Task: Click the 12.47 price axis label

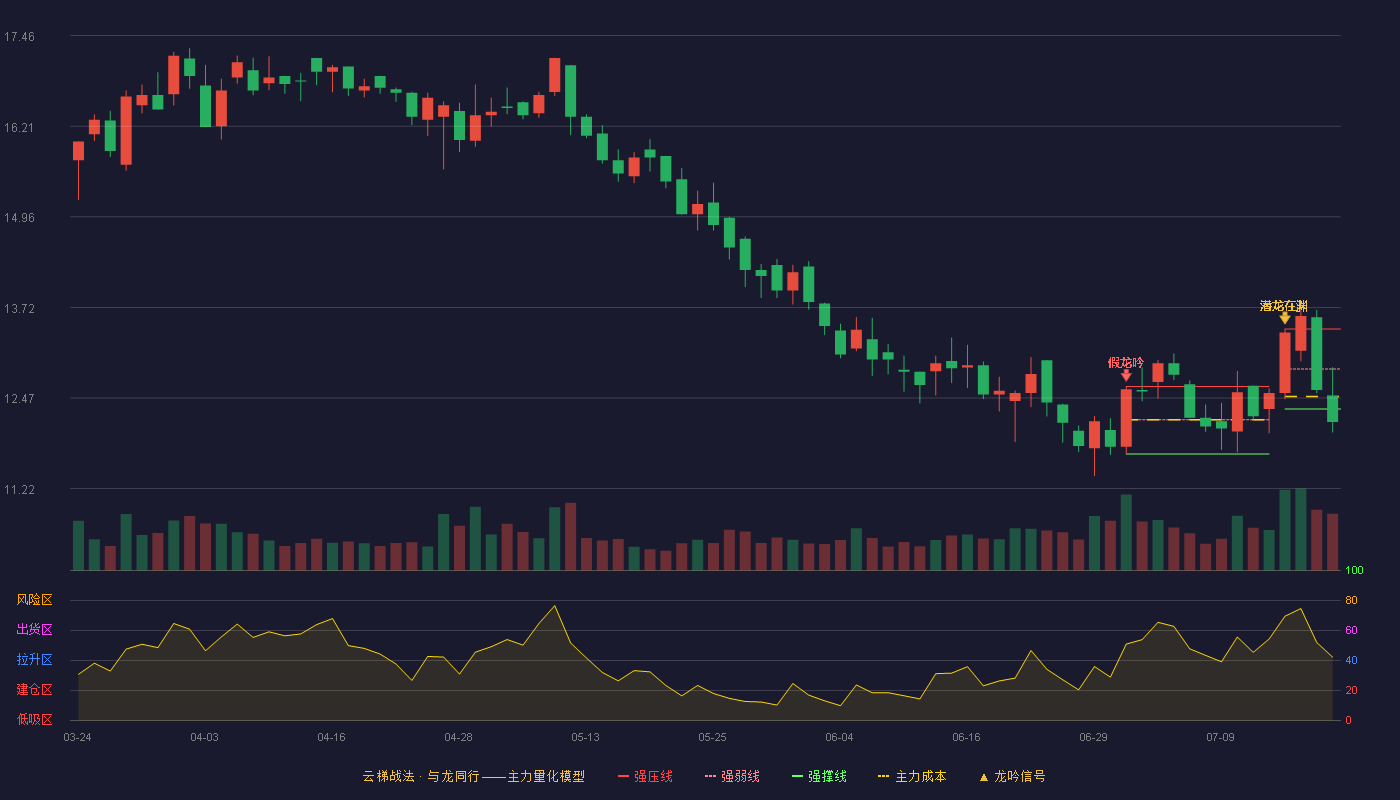Action: tap(19, 398)
